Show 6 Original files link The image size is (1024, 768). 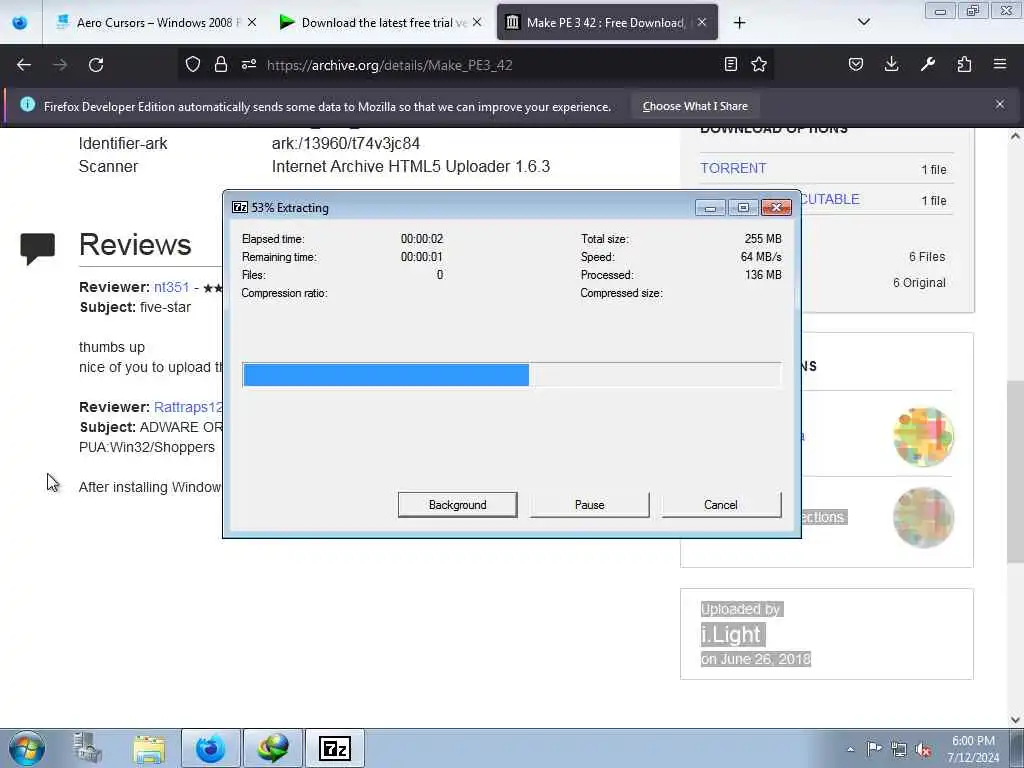919,283
